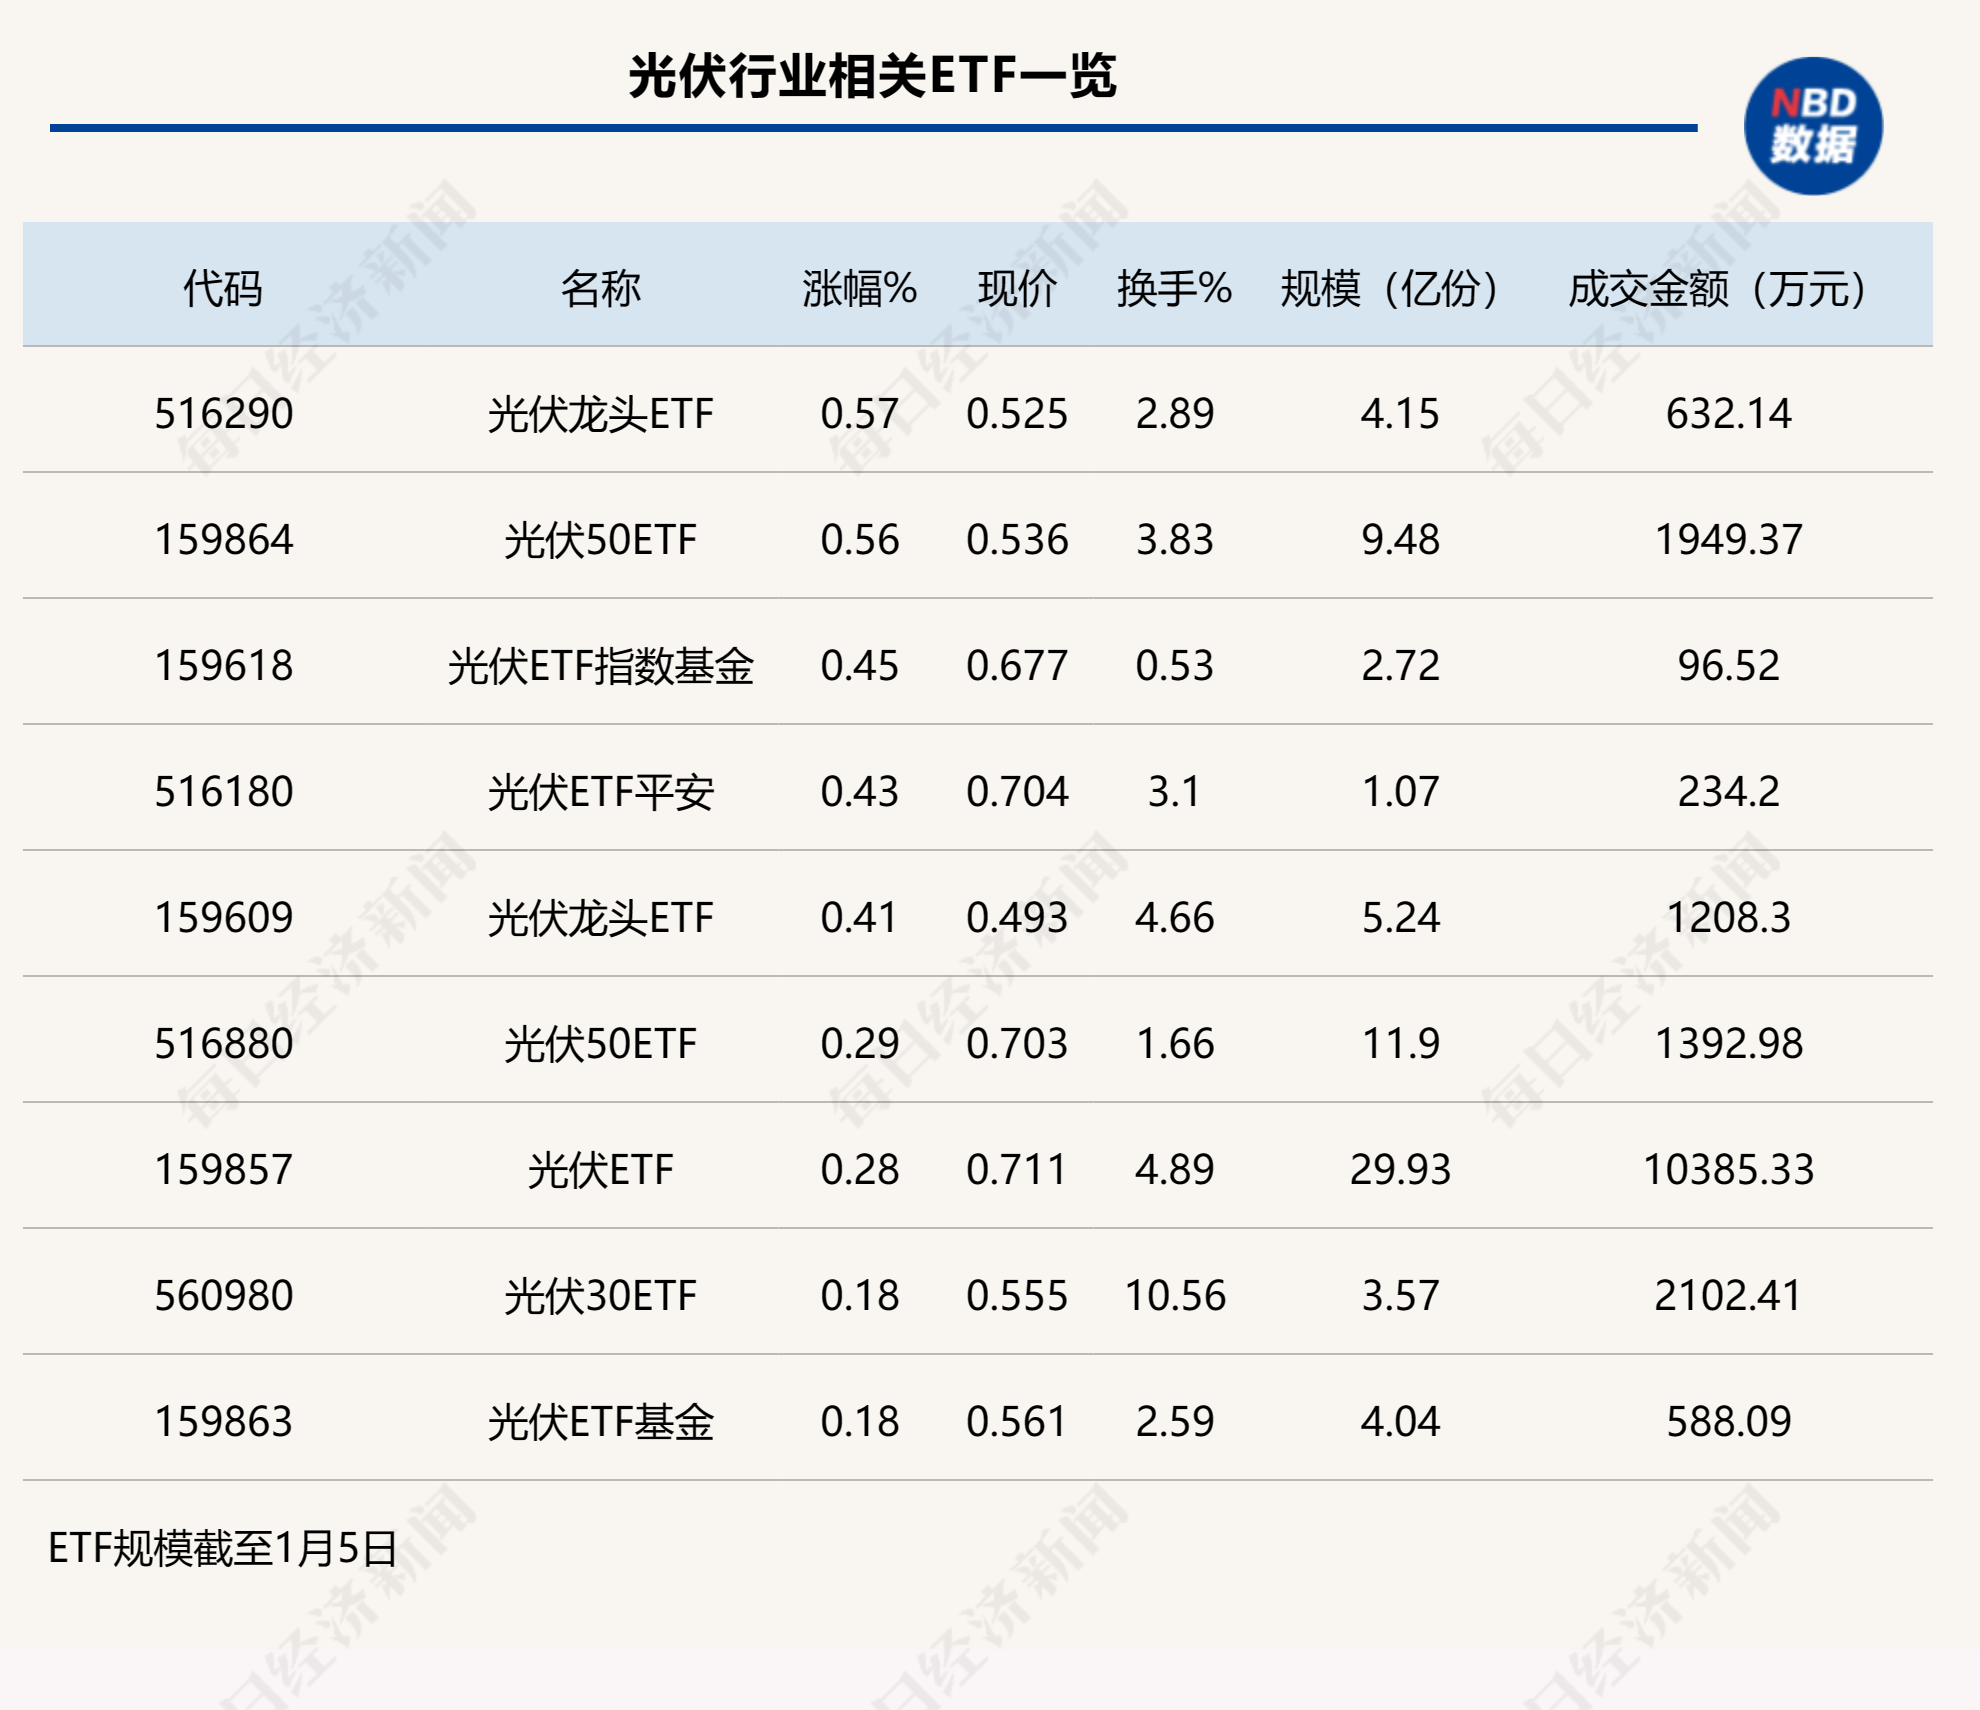Image resolution: width=1980 pixels, height=1710 pixels.
Task: Select the name cell in row 159857
Action: point(600,1170)
